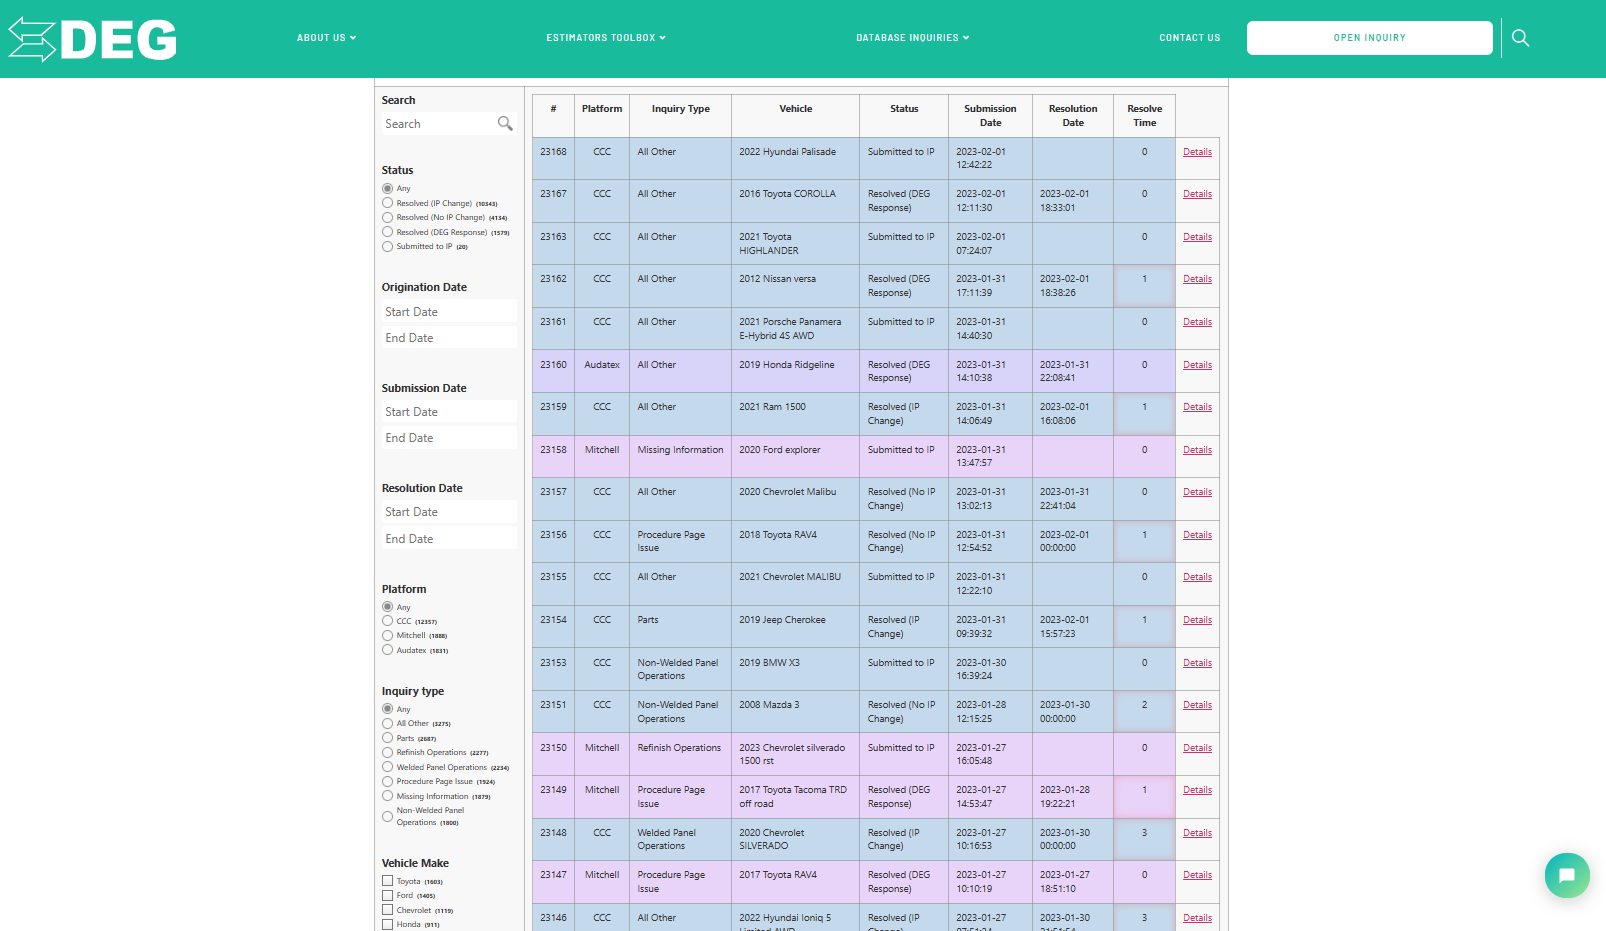
Task: Select Any under Platform filter
Action: tap(387, 607)
